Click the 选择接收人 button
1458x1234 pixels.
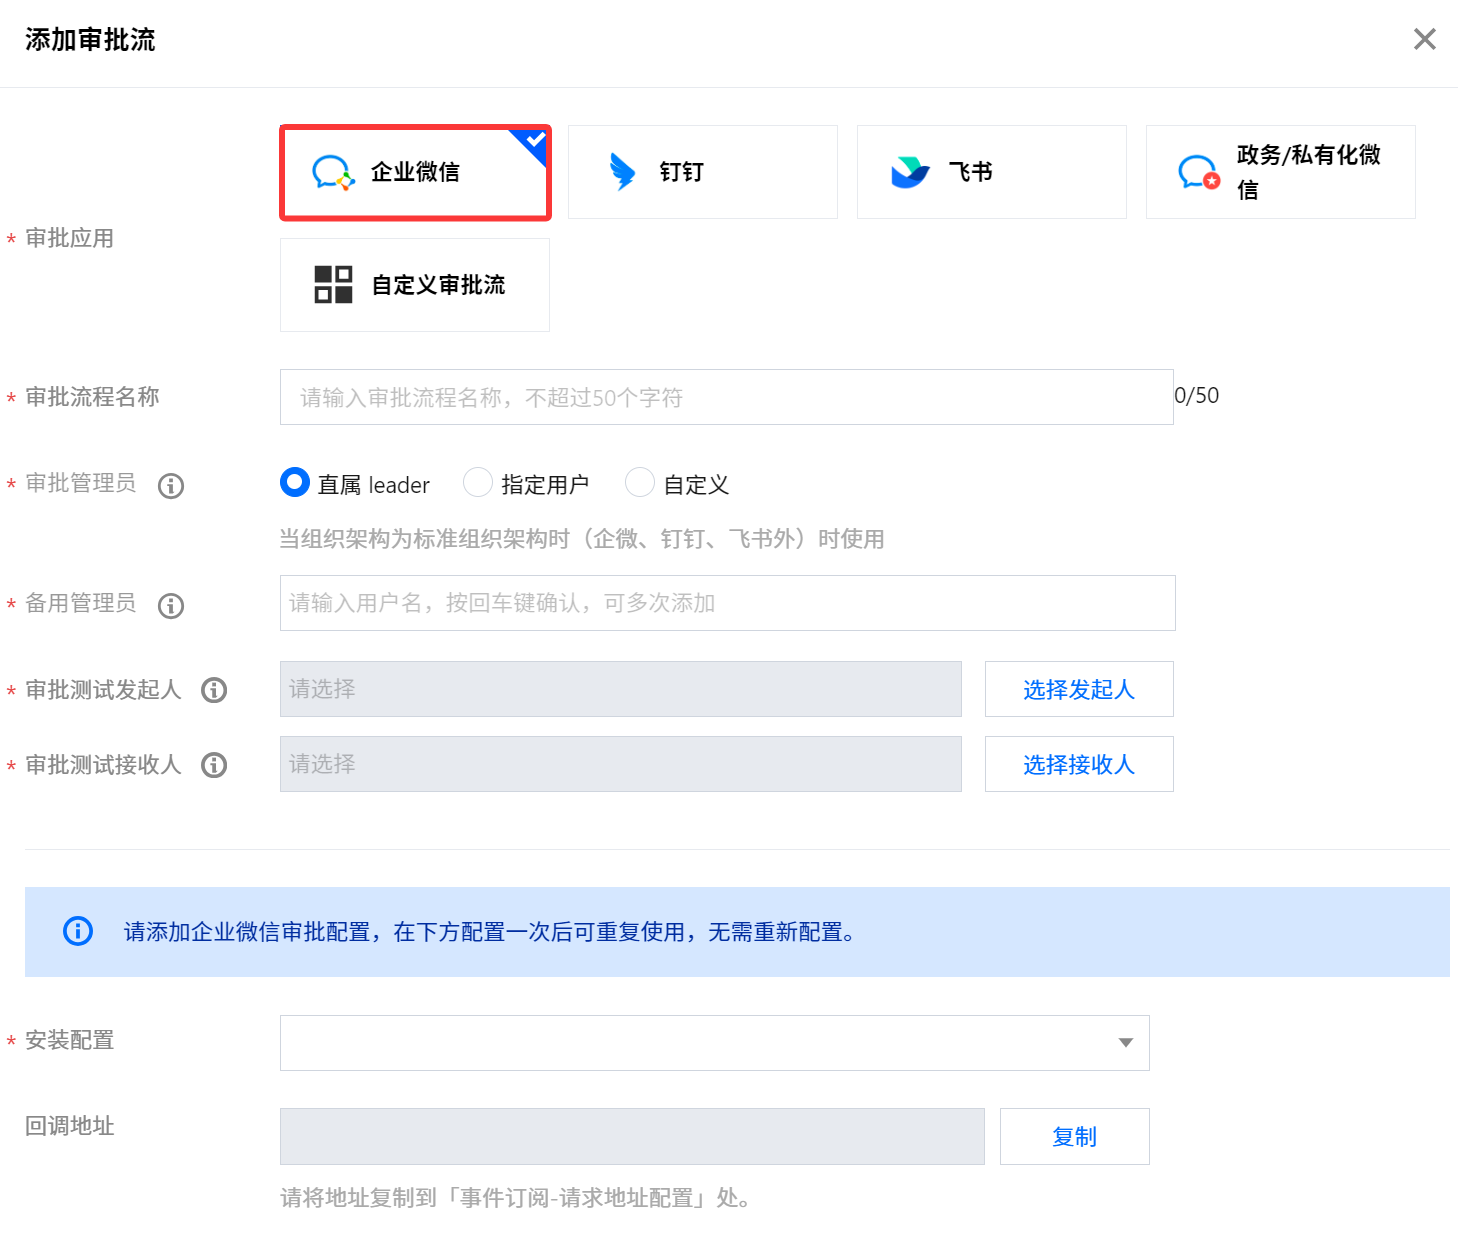[1078, 764]
